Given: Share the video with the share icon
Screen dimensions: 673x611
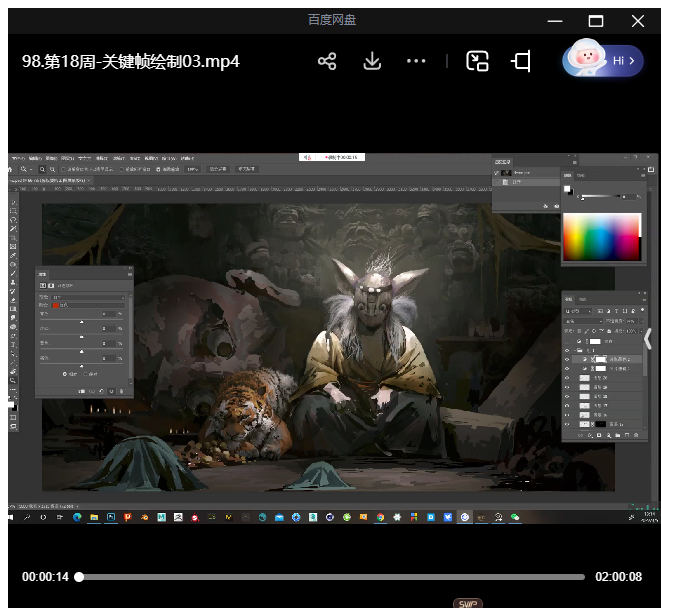Looking at the screenshot, I should tap(327, 61).
